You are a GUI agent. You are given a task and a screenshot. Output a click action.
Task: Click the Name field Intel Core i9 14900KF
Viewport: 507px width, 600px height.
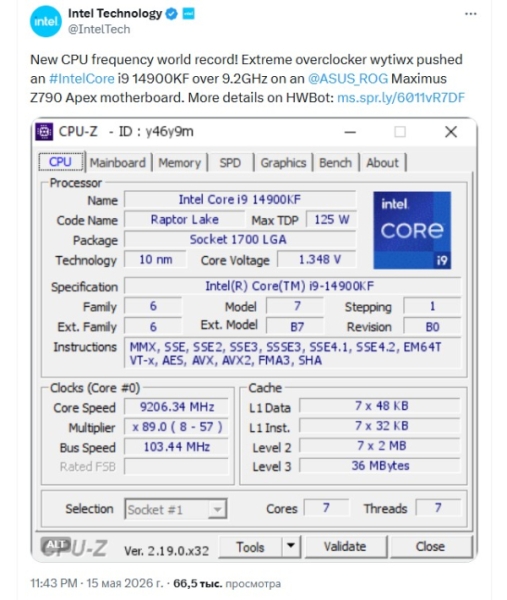pos(240,200)
